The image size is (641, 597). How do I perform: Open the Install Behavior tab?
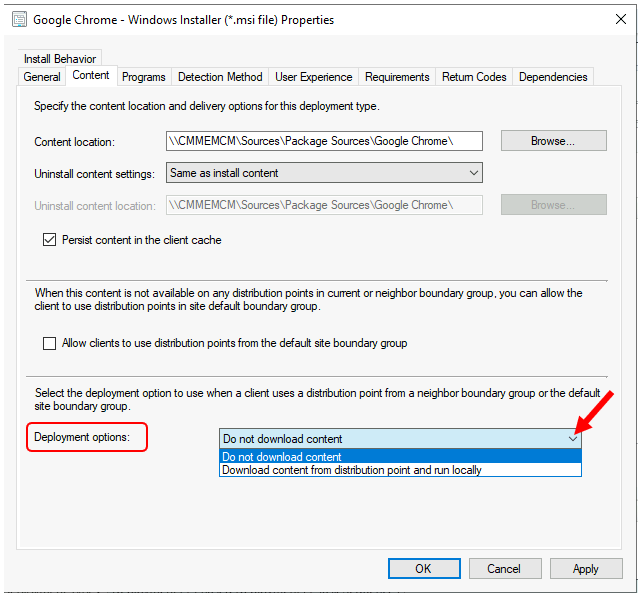pos(60,59)
